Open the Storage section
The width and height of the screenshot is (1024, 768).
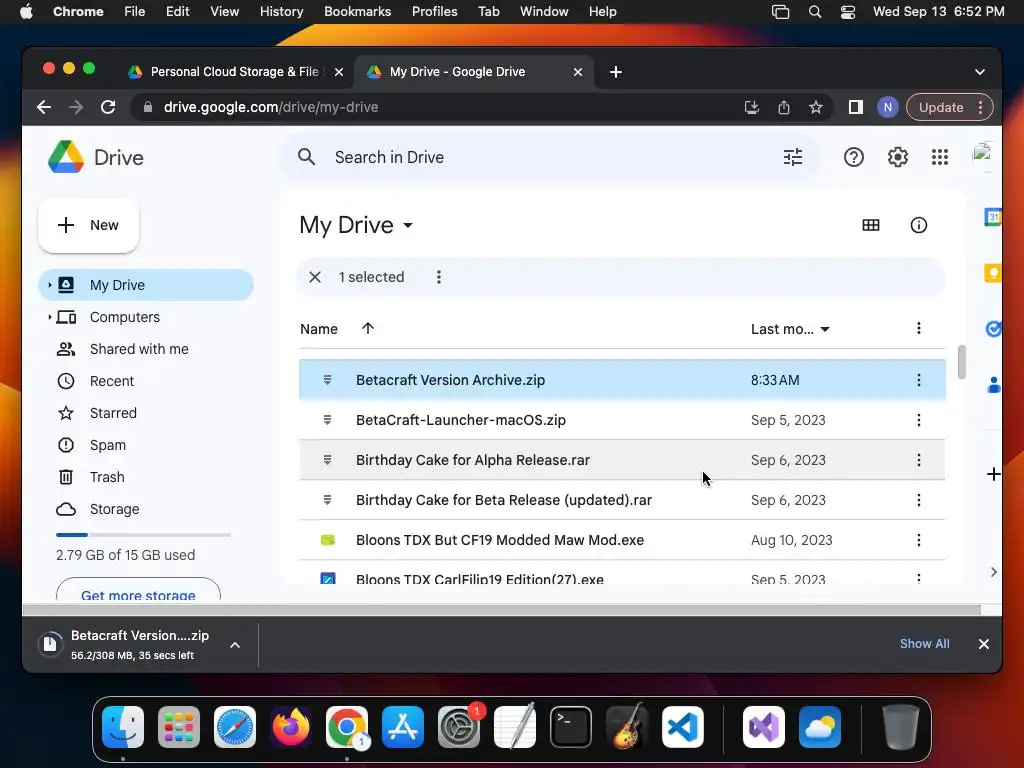pos(114,509)
